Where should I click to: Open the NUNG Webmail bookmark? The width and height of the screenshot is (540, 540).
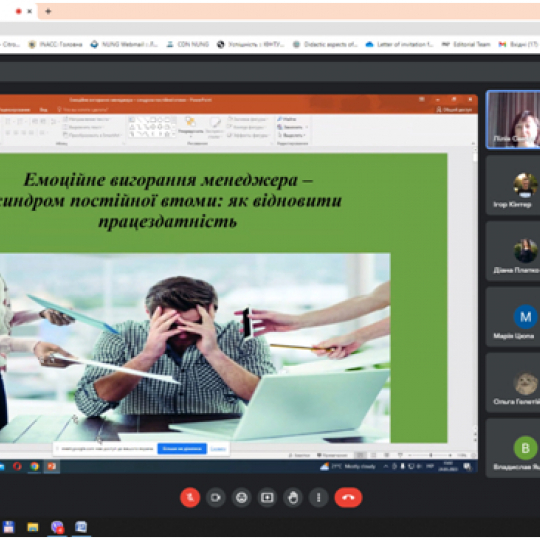(124, 44)
